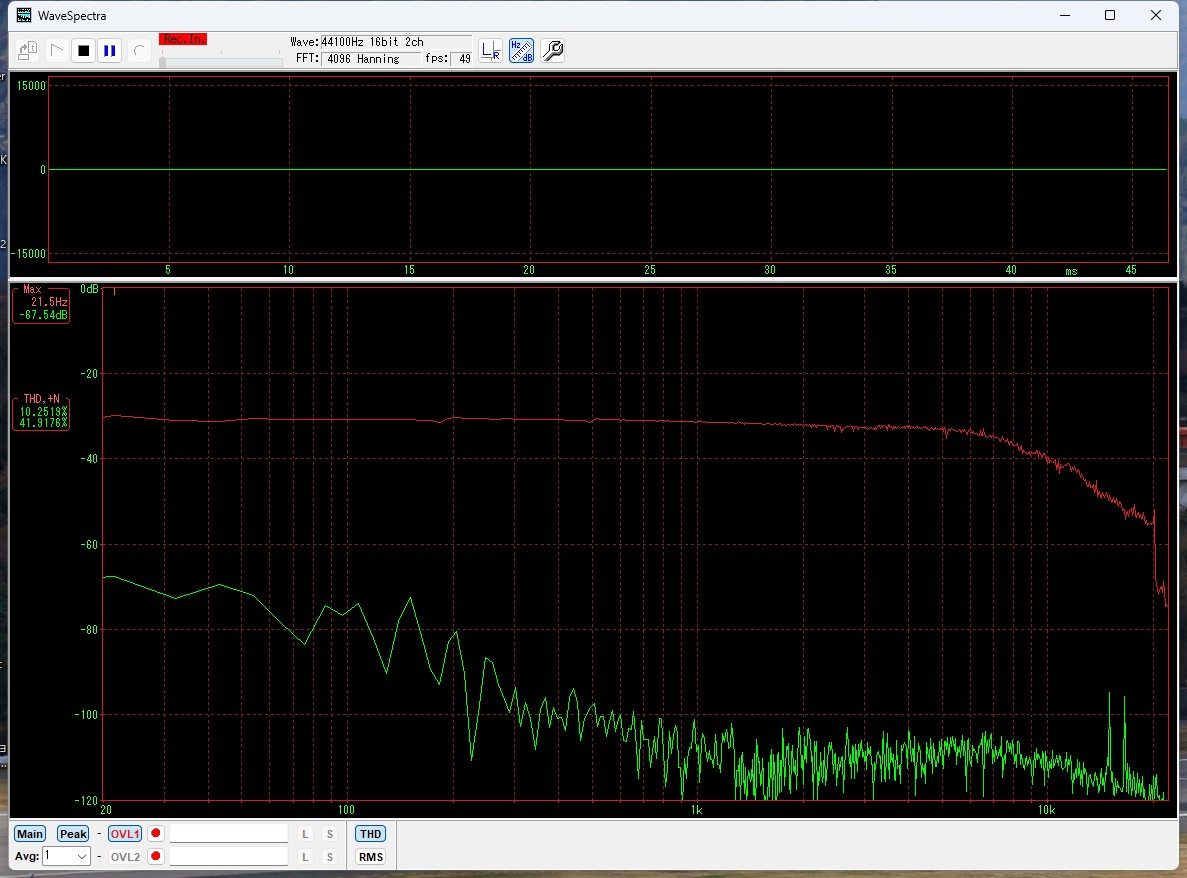Click the RMS measurement button

pos(370,857)
